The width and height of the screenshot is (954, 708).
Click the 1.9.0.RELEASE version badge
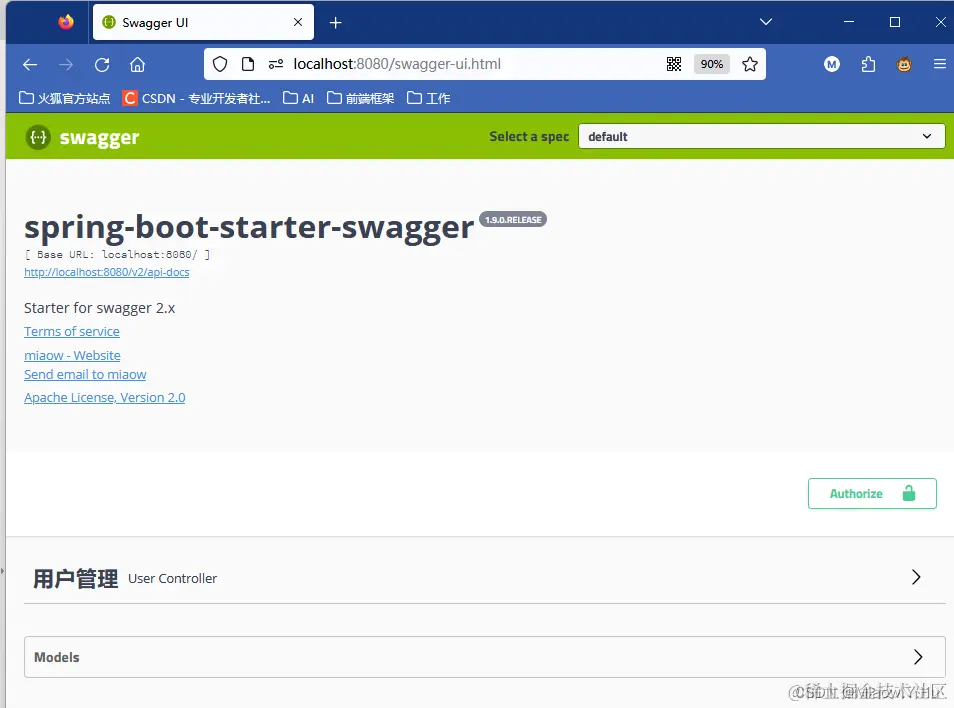tap(513, 220)
